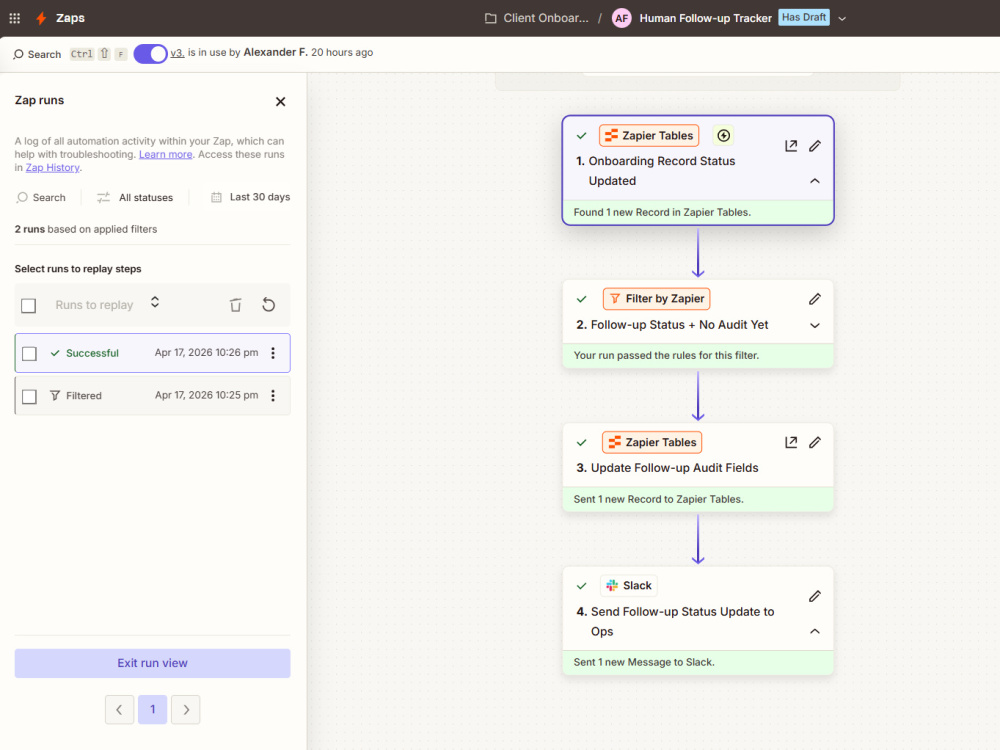The image size is (1000, 750).
Task: Click the AF avatar badge
Action: [x=621, y=18]
